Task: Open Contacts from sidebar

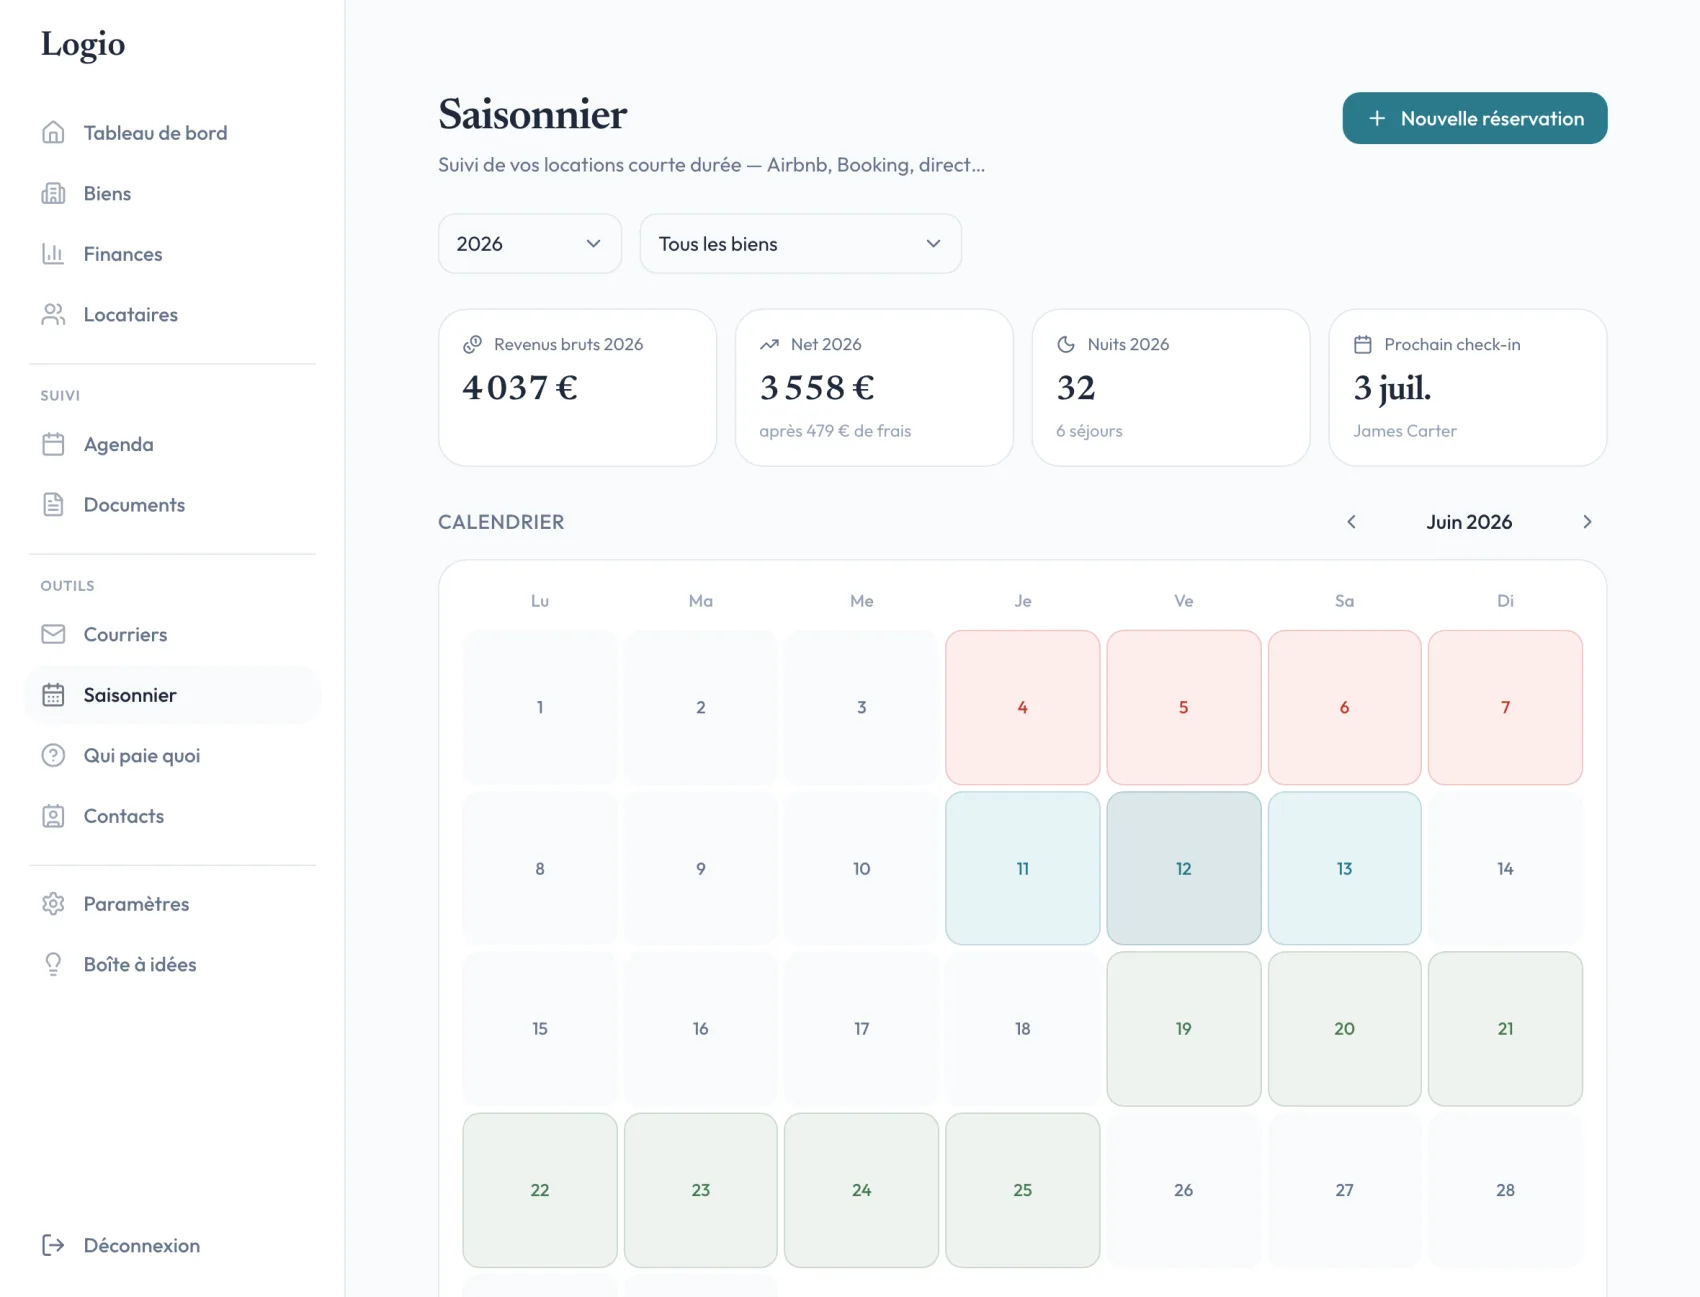Action: (x=172, y=816)
